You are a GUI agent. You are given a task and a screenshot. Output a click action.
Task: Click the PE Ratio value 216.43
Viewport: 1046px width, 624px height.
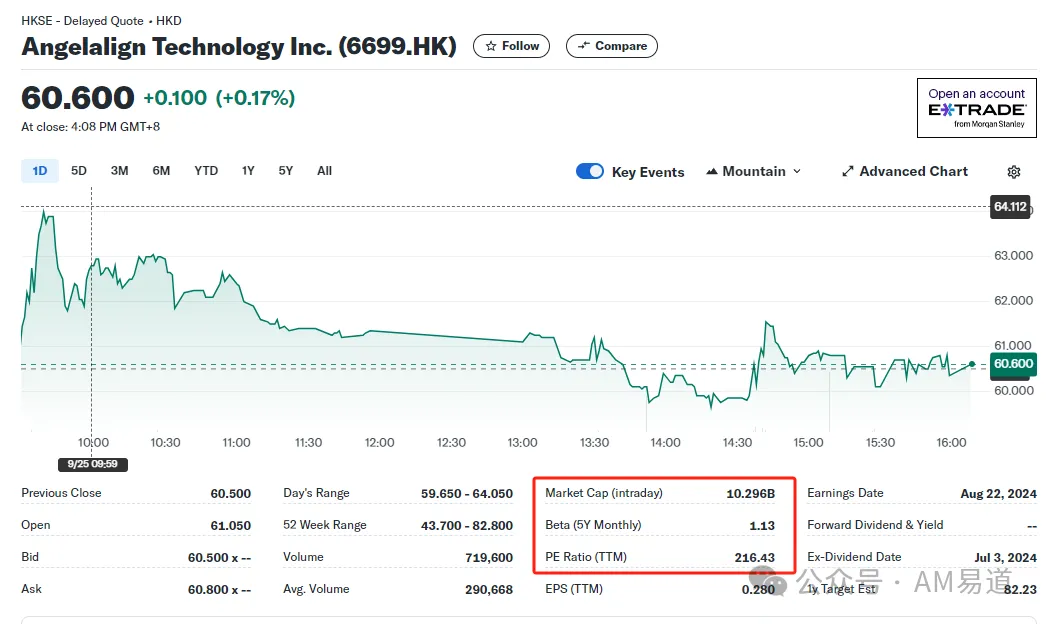coord(754,558)
